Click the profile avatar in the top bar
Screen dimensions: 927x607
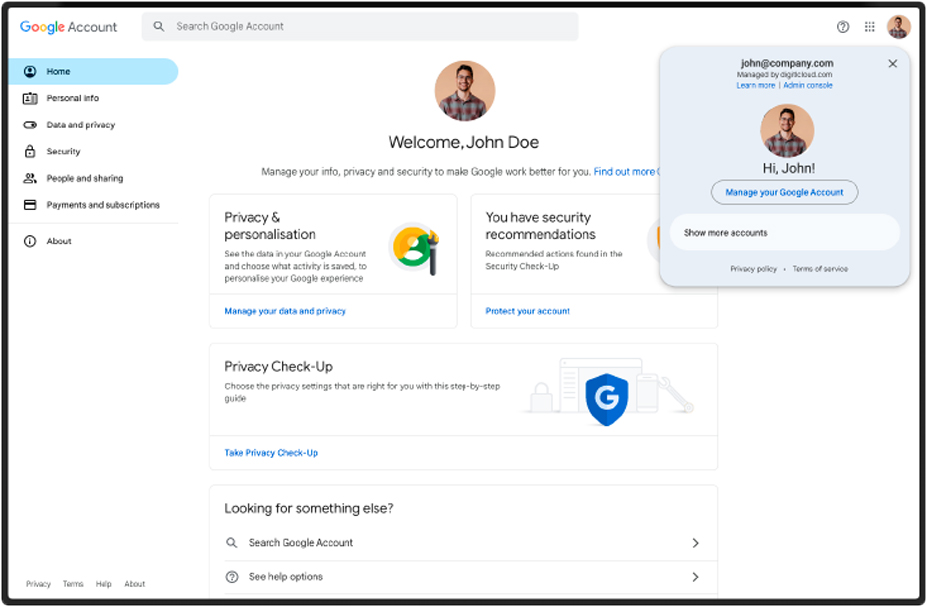coord(898,27)
